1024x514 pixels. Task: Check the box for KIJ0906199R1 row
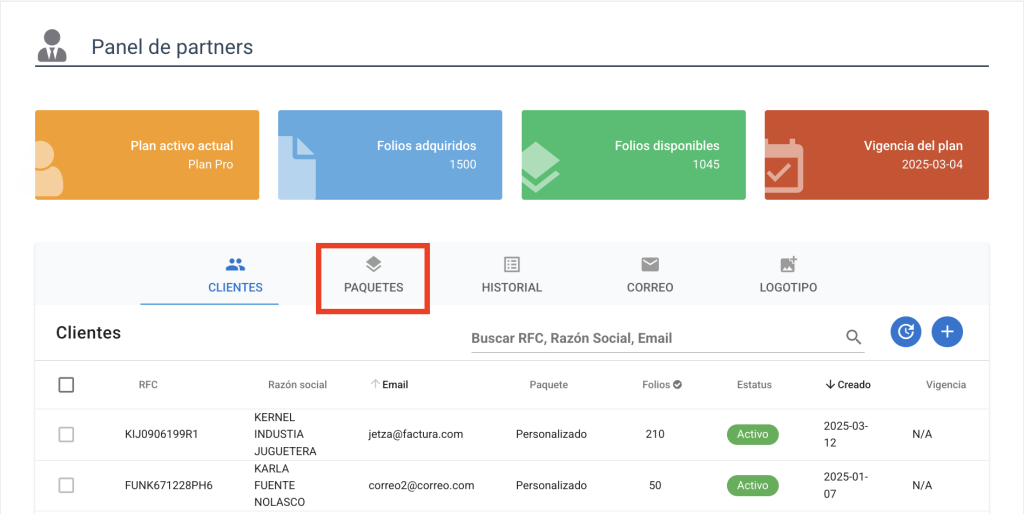point(66,434)
